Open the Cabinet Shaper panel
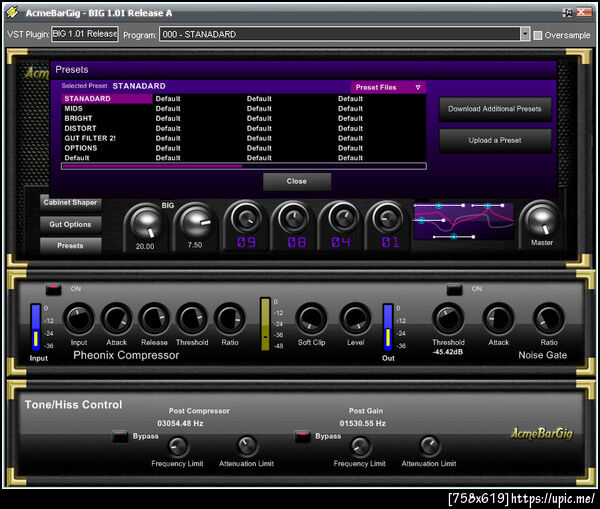600x509 pixels. pos(70,203)
